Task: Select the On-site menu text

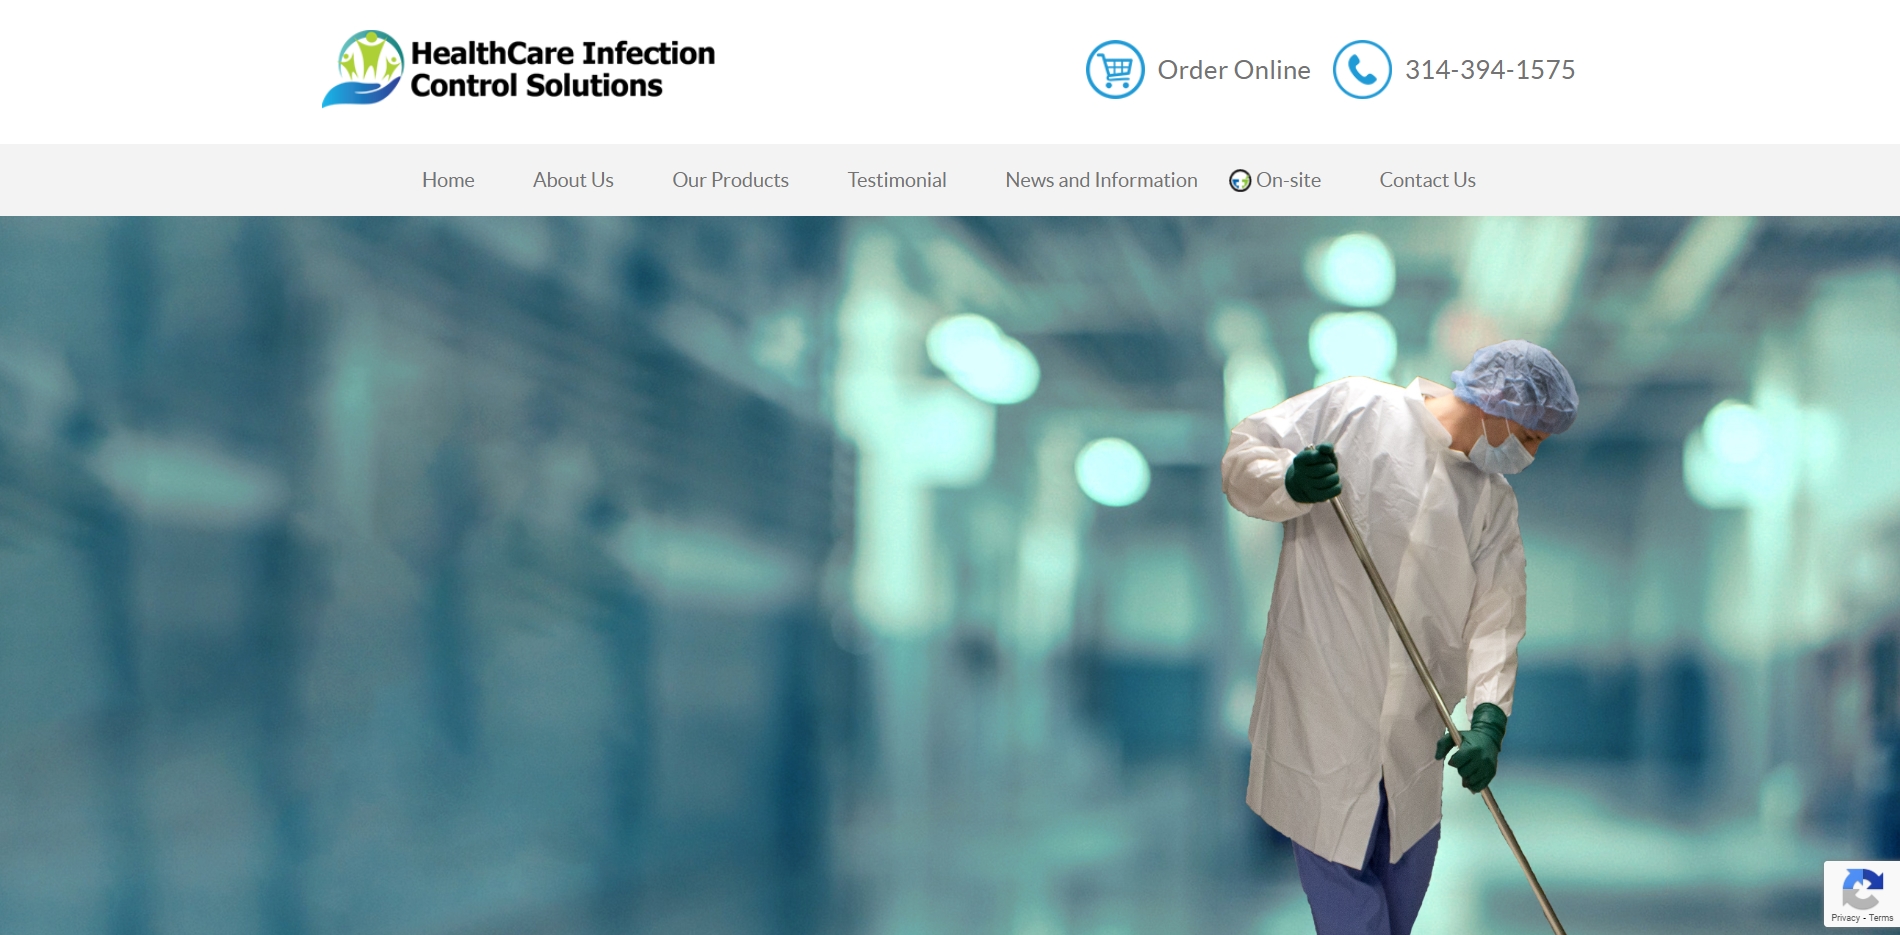Action: [x=1288, y=180]
